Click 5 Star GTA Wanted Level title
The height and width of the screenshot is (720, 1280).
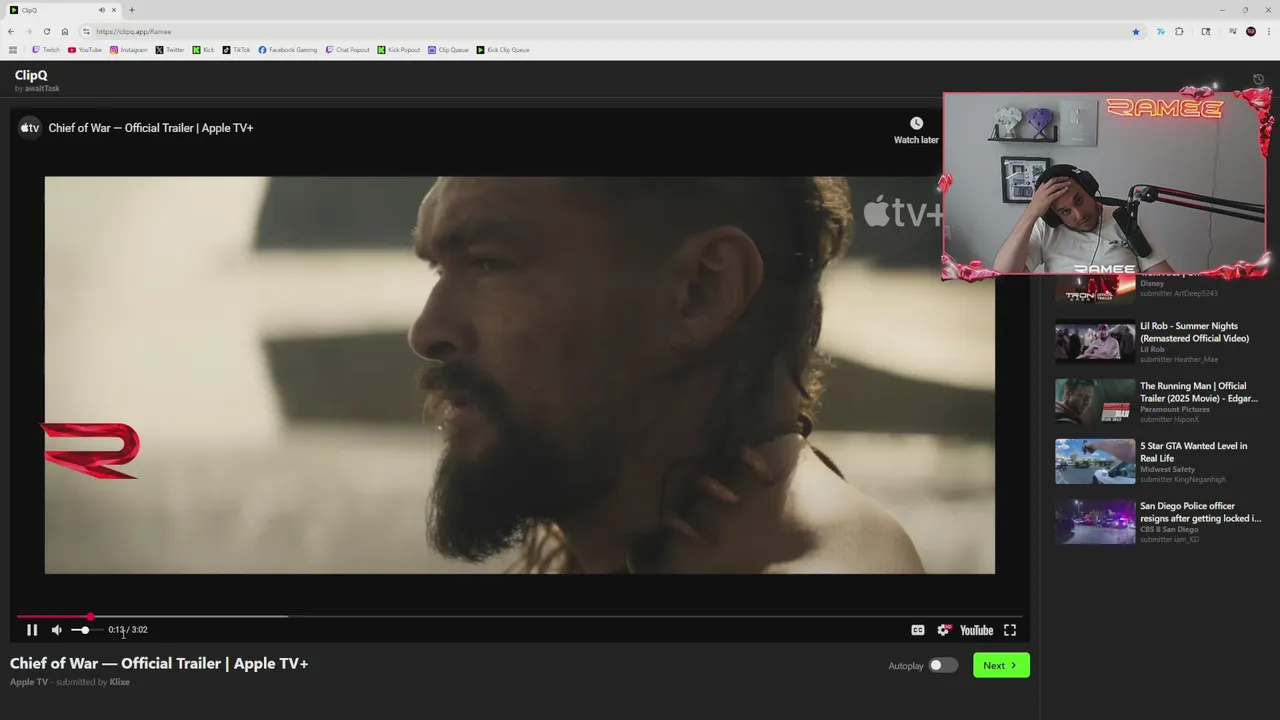1194,452
